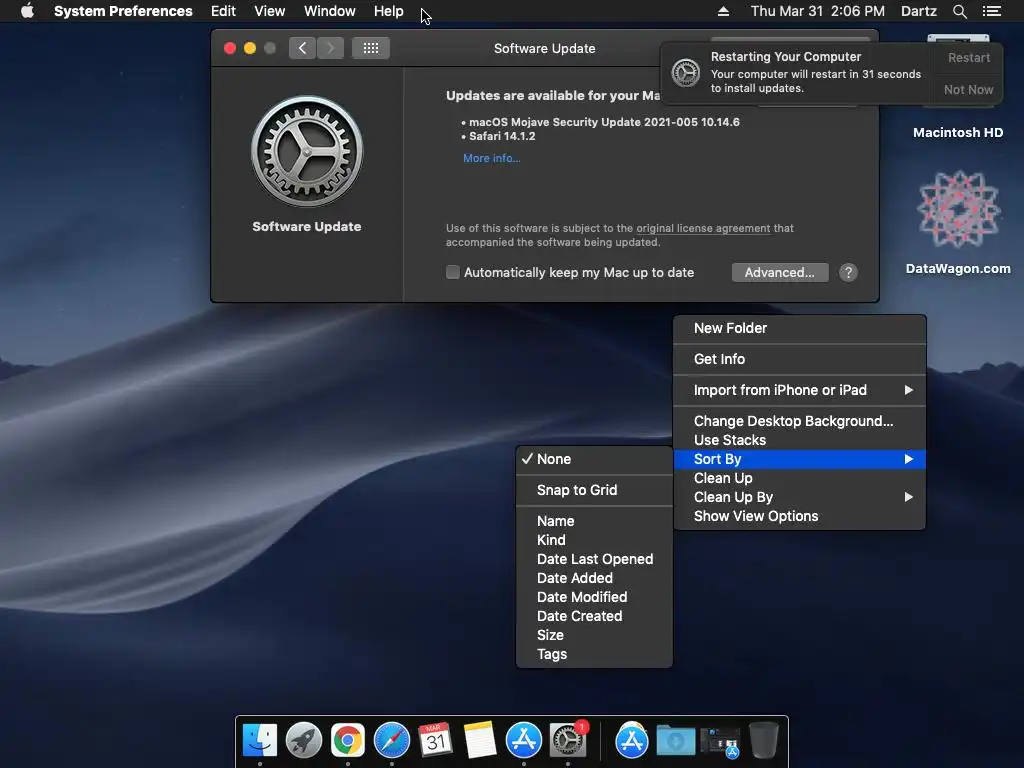
Task: Open Notes app in the Dock
Action: (479, 741)
